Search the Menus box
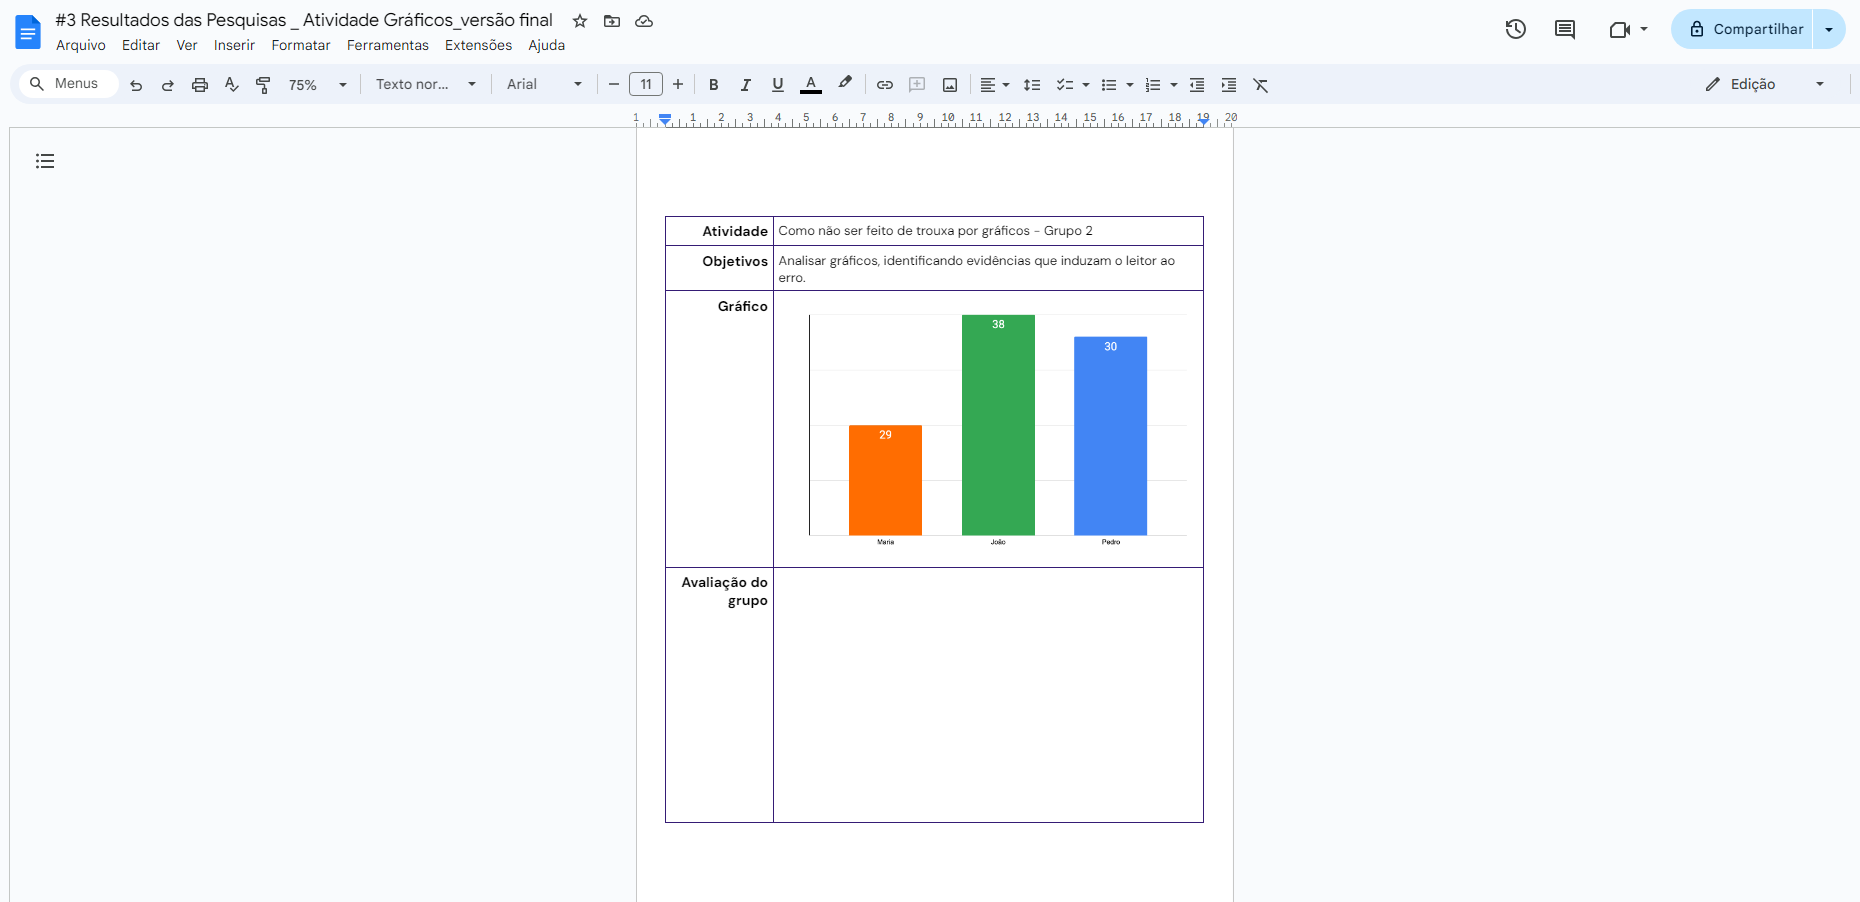The height and width of the screenshot is (902, 1860). [68, 84]
